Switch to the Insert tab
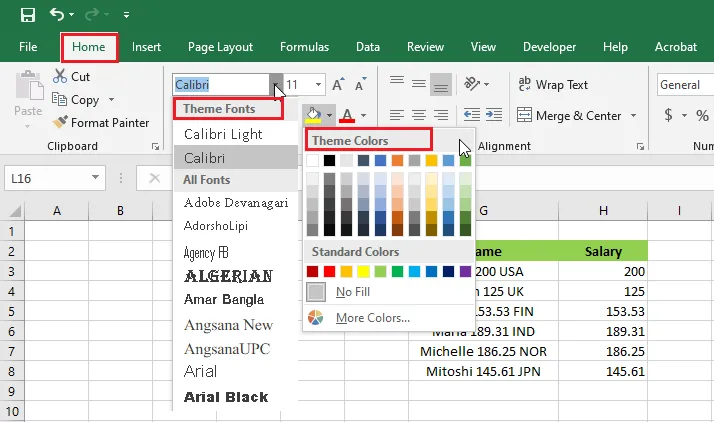This screenshot has width=714, height=422. (x=146, y=47)
